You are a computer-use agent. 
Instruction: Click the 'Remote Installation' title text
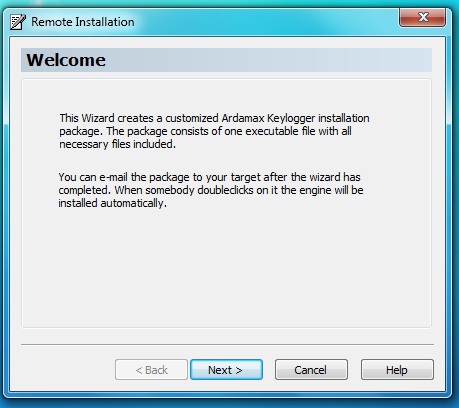click(x=83, y=22)
